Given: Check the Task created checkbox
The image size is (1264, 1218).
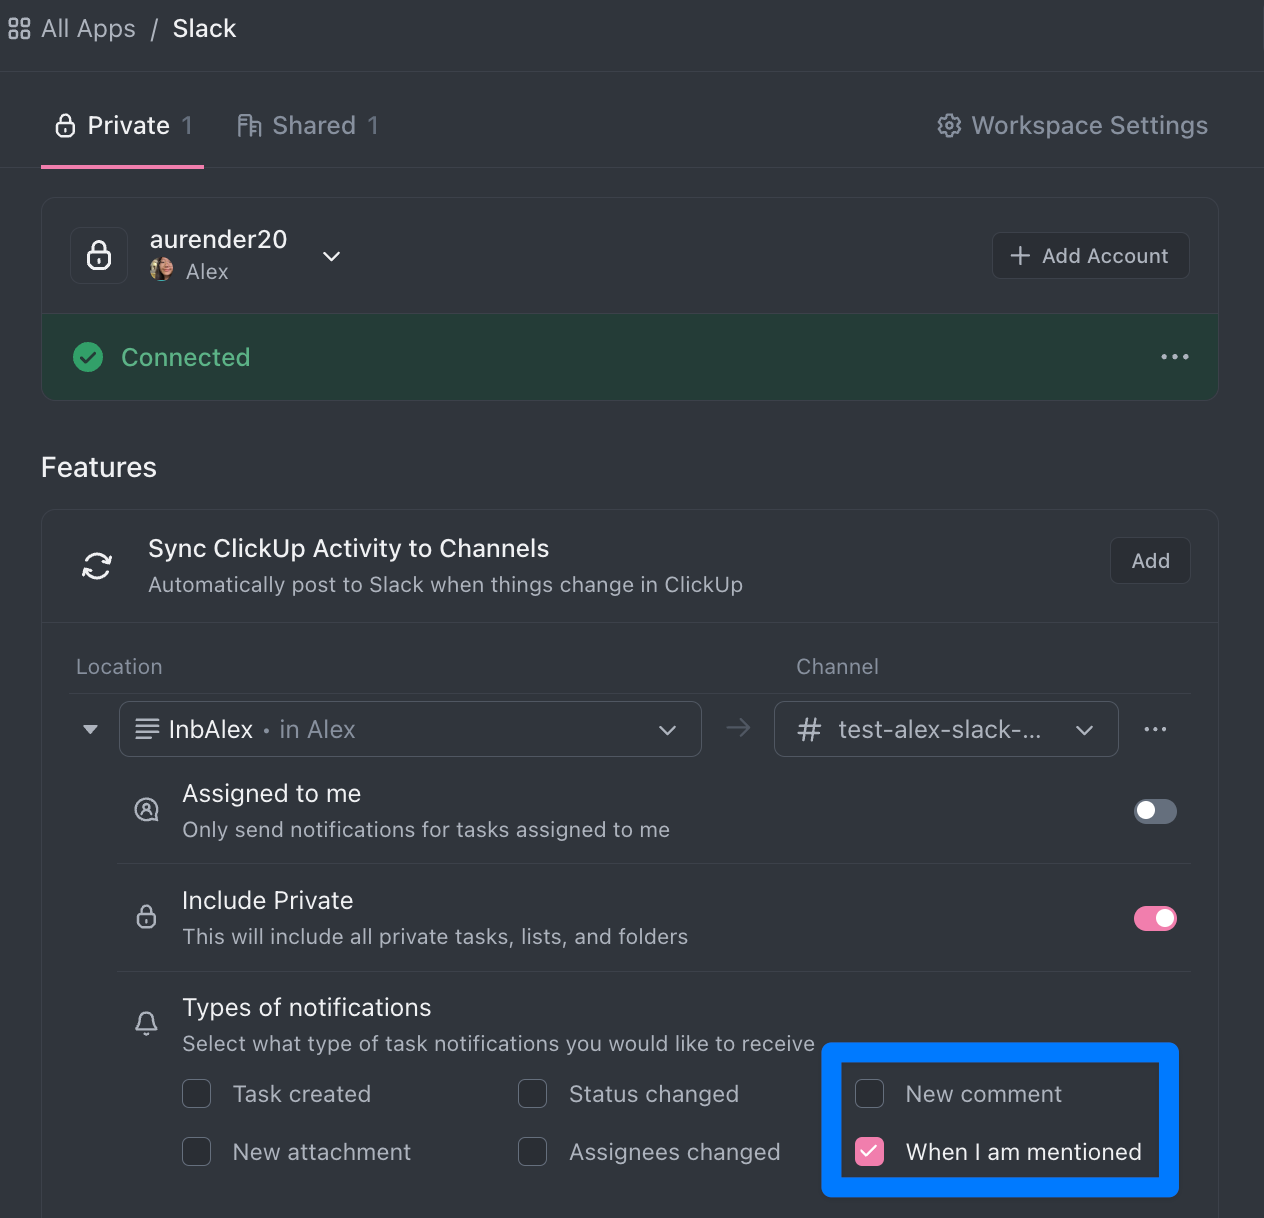Looking at the screenshot, I should (x=197, y=1094).
